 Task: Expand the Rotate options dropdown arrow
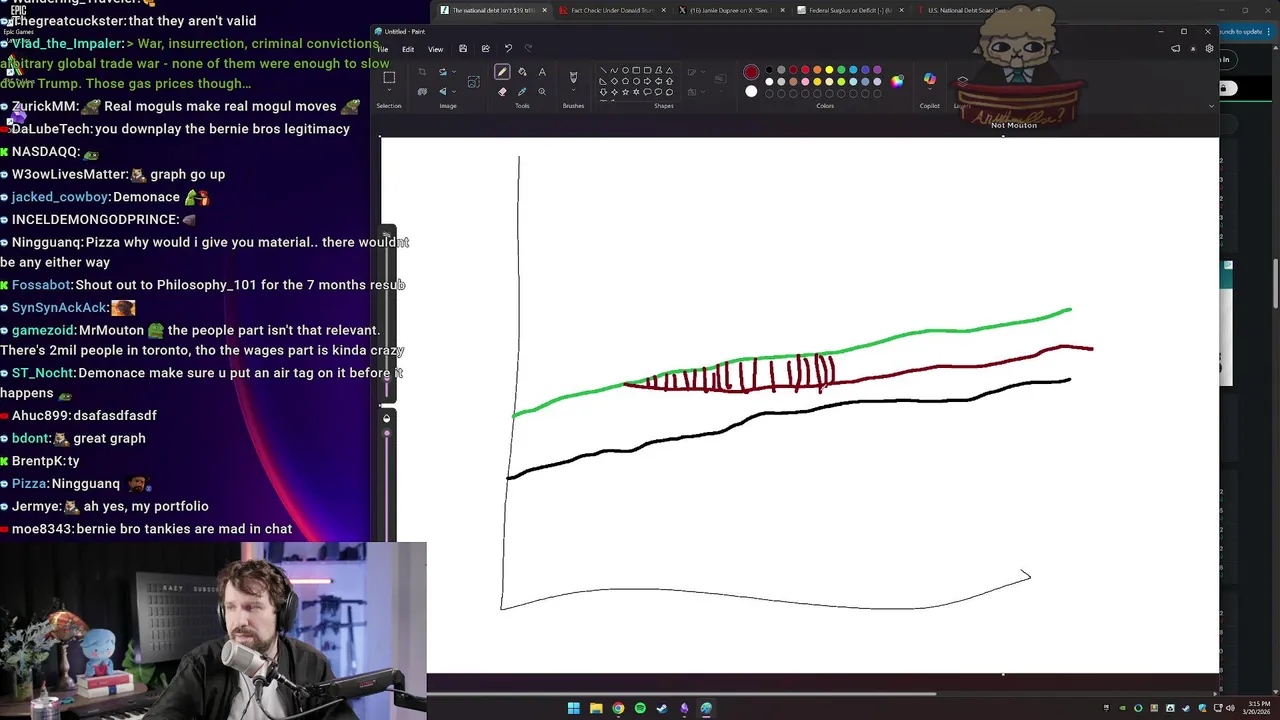(x=454, y=72)
